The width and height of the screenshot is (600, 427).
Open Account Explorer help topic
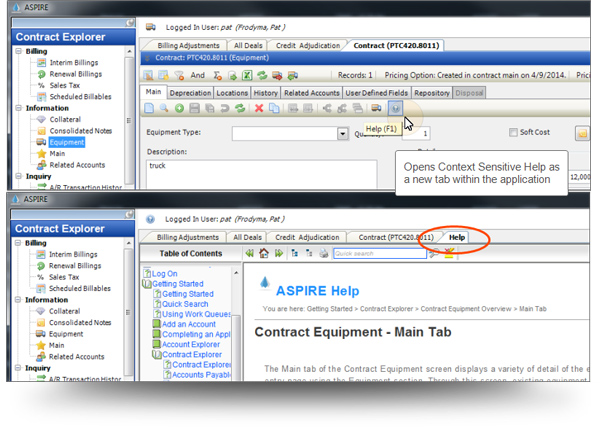[x=191, y=344]
